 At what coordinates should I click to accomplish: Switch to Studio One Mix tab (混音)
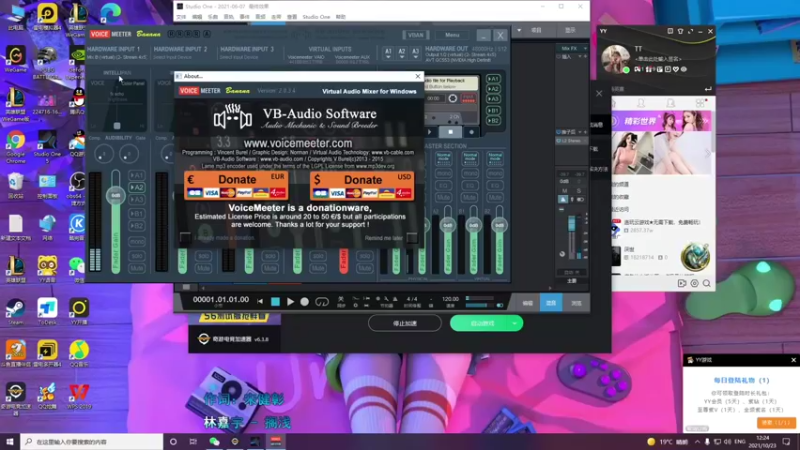551,303
